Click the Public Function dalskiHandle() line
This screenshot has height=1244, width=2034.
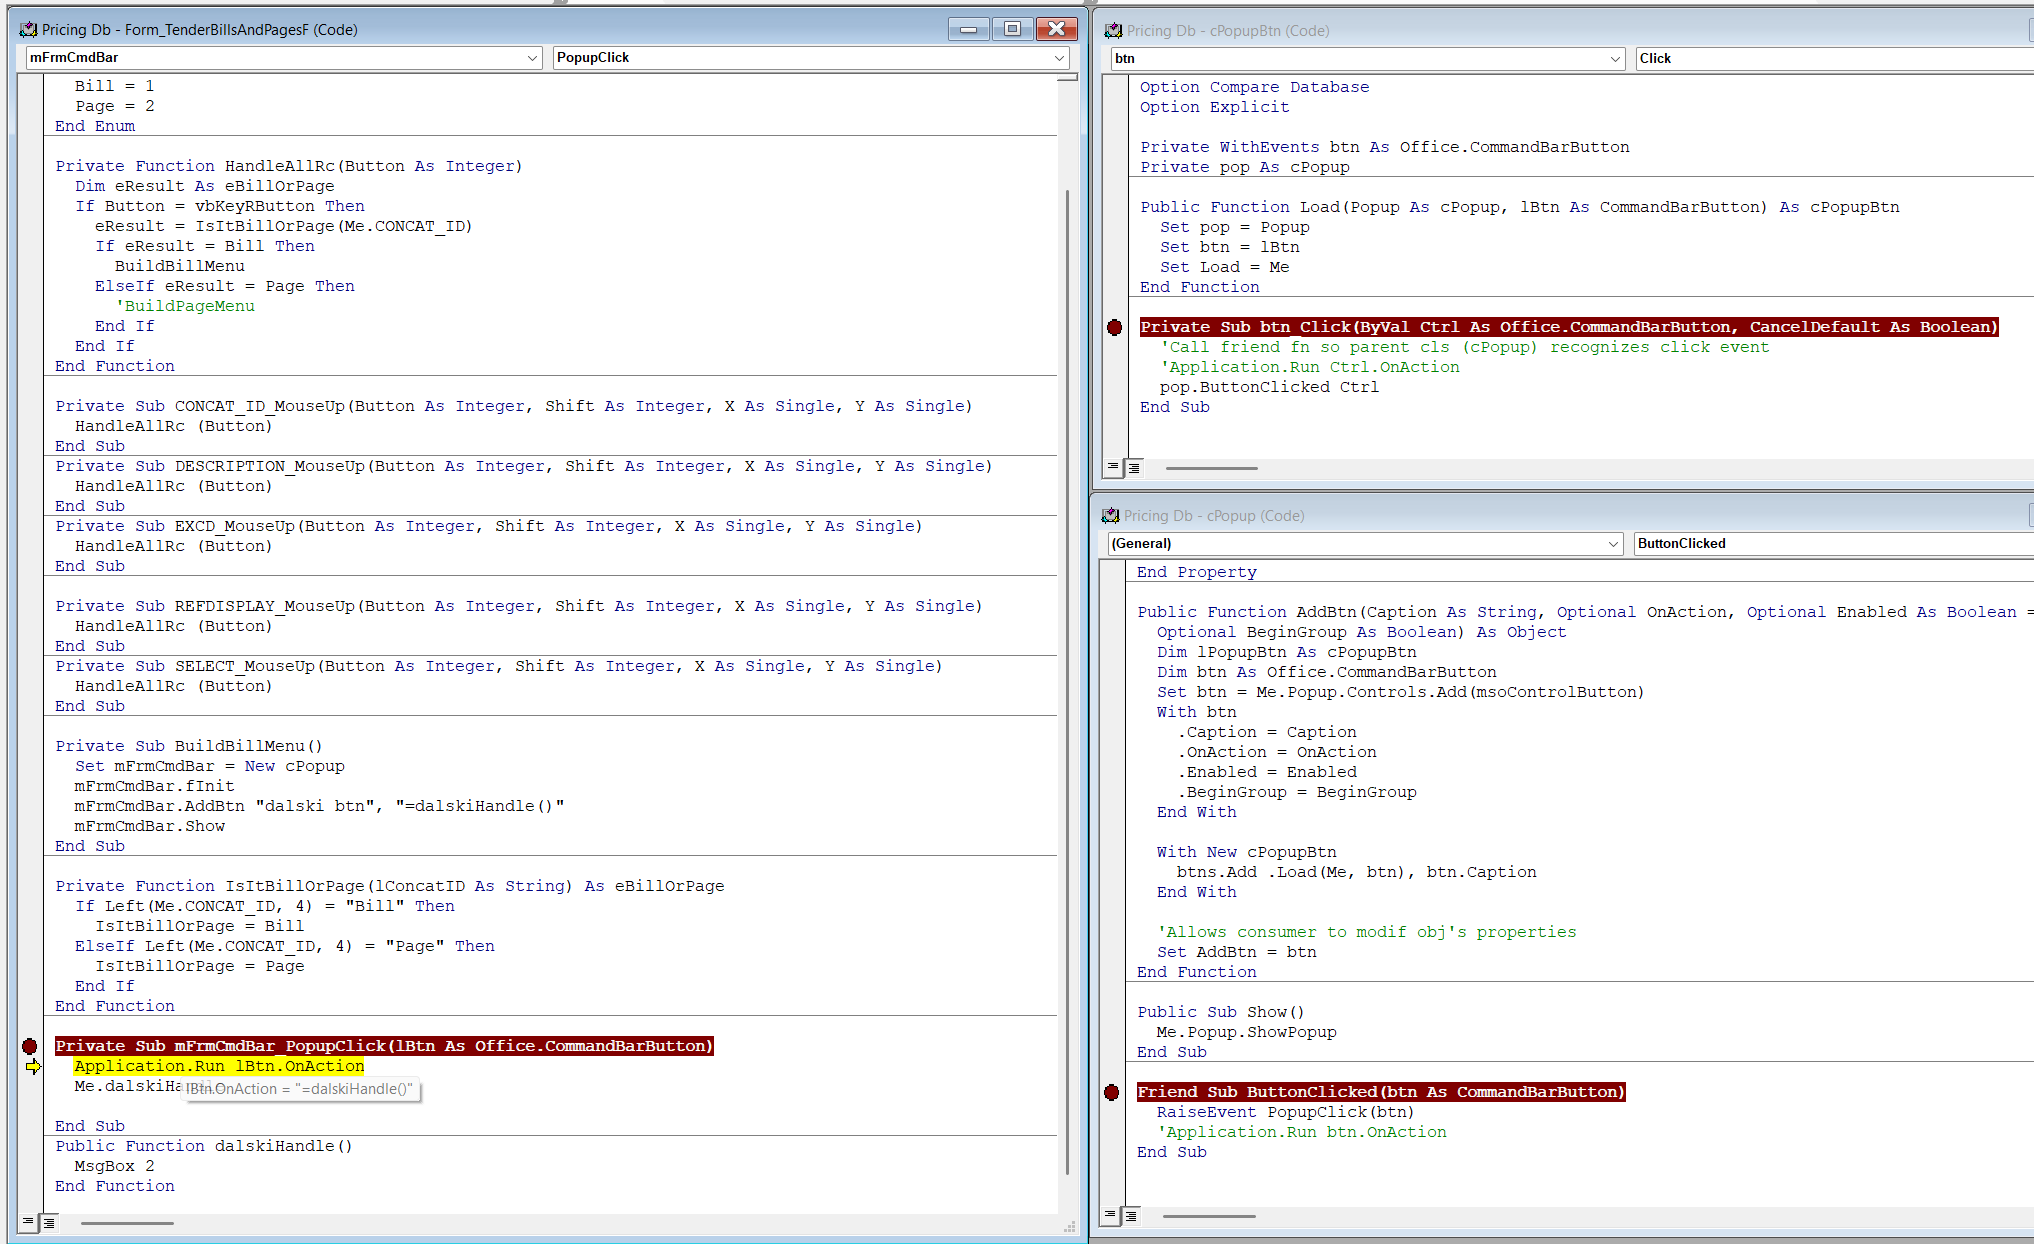[204, 1146]
